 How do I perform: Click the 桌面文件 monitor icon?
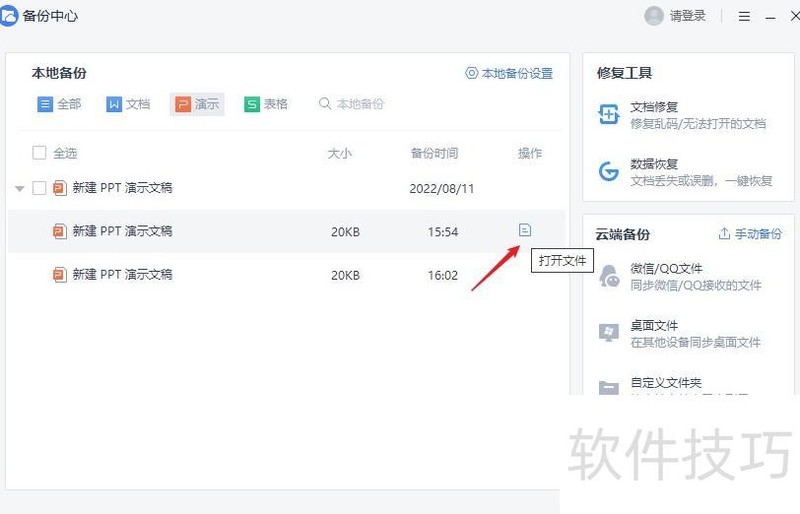tap(609, 333)
